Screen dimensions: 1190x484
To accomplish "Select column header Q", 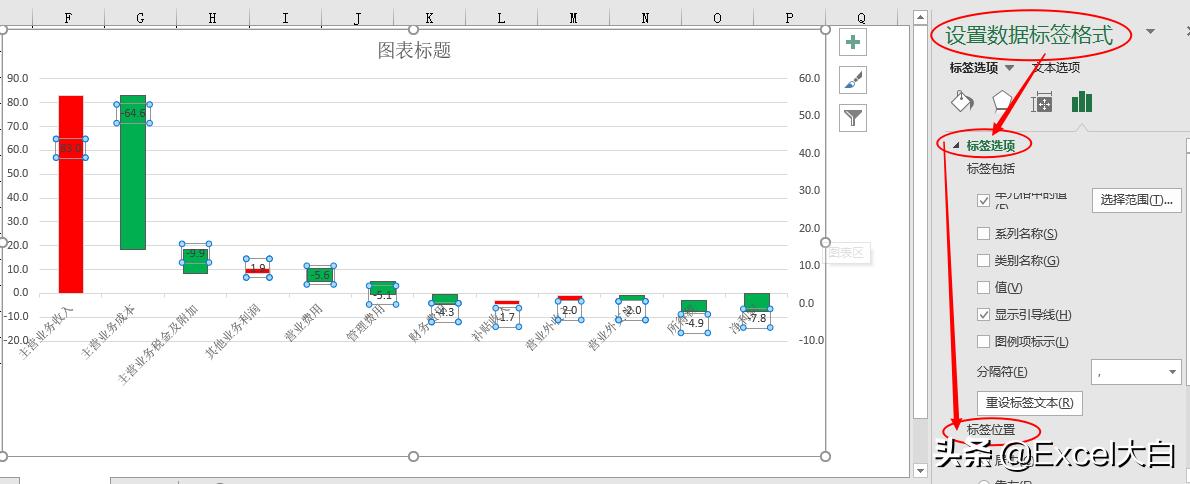I will 861,18.
